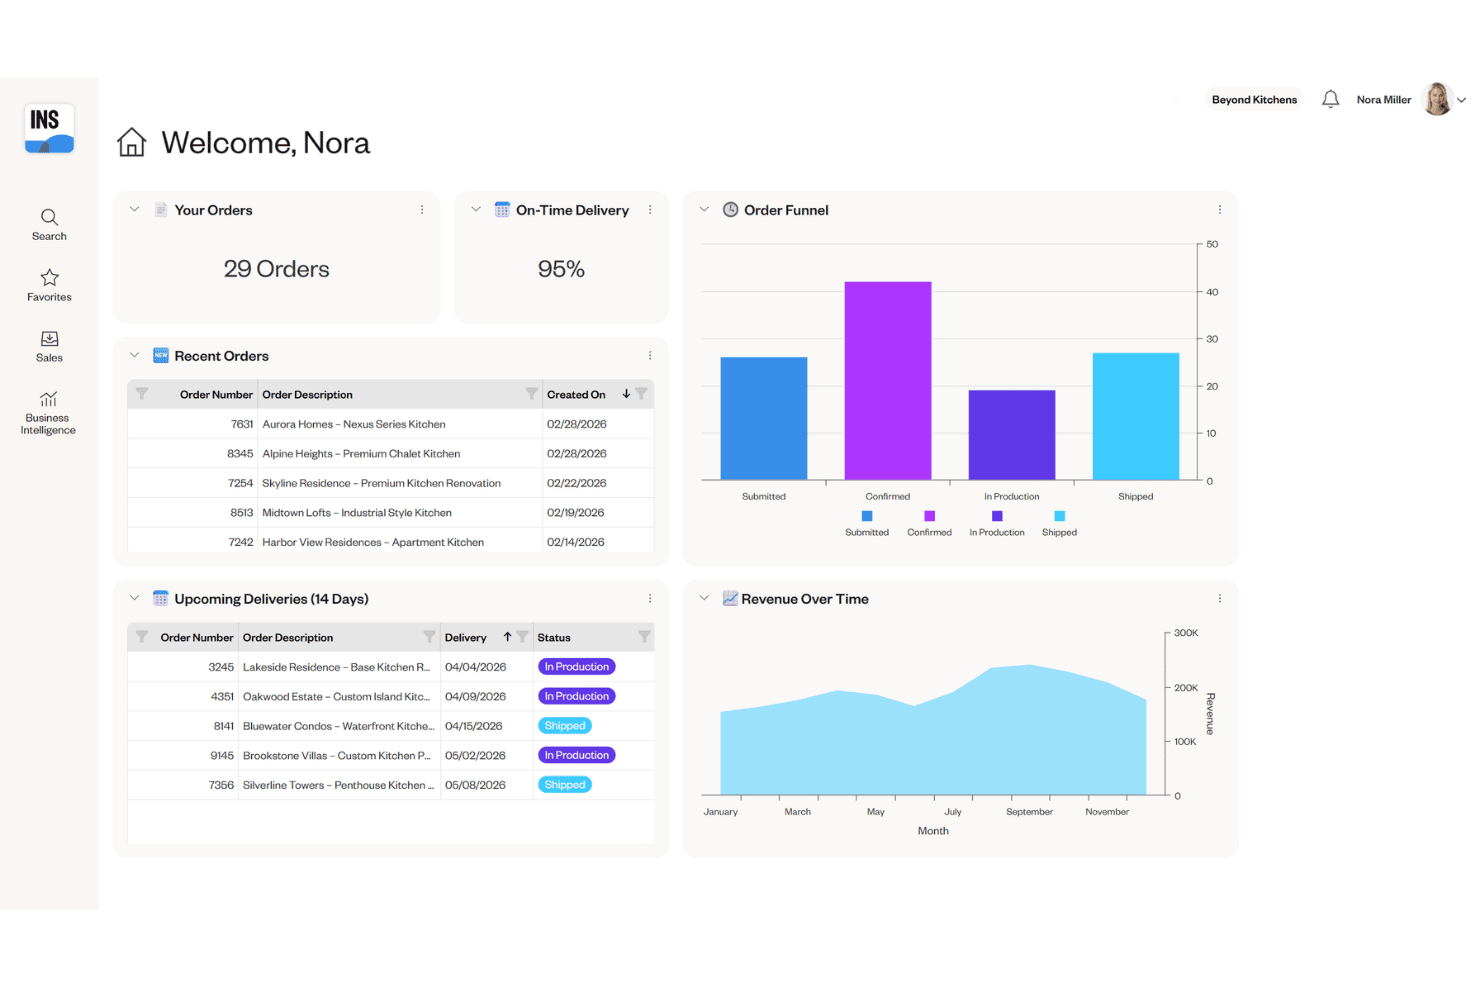1480x987 pixels.
Task: Open the notifications bell
Action: pyautogui.click(x=1330, y=99)
